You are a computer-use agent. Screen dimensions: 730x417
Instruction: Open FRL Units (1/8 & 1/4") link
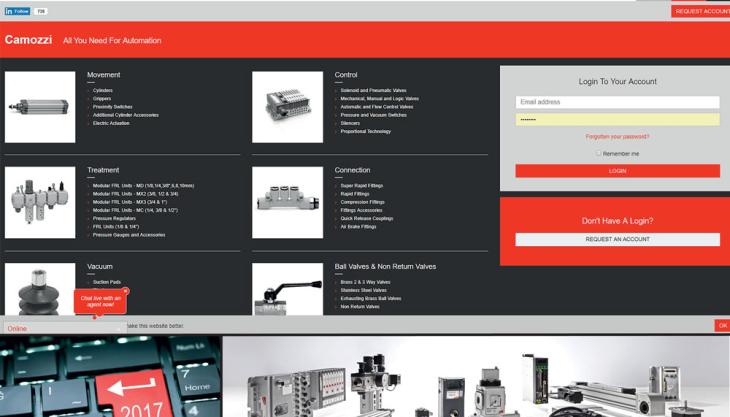click(x=116, y=227)
